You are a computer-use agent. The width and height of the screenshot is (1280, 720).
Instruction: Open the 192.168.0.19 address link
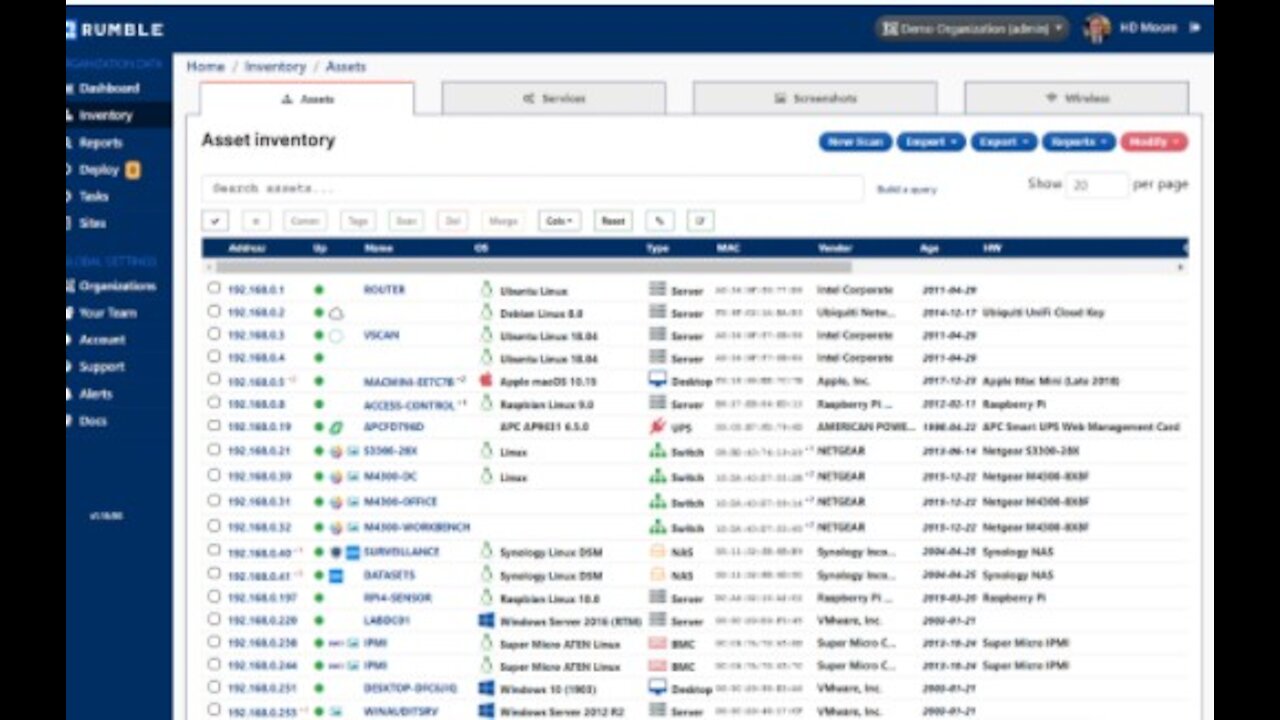[x=259, y=426]
